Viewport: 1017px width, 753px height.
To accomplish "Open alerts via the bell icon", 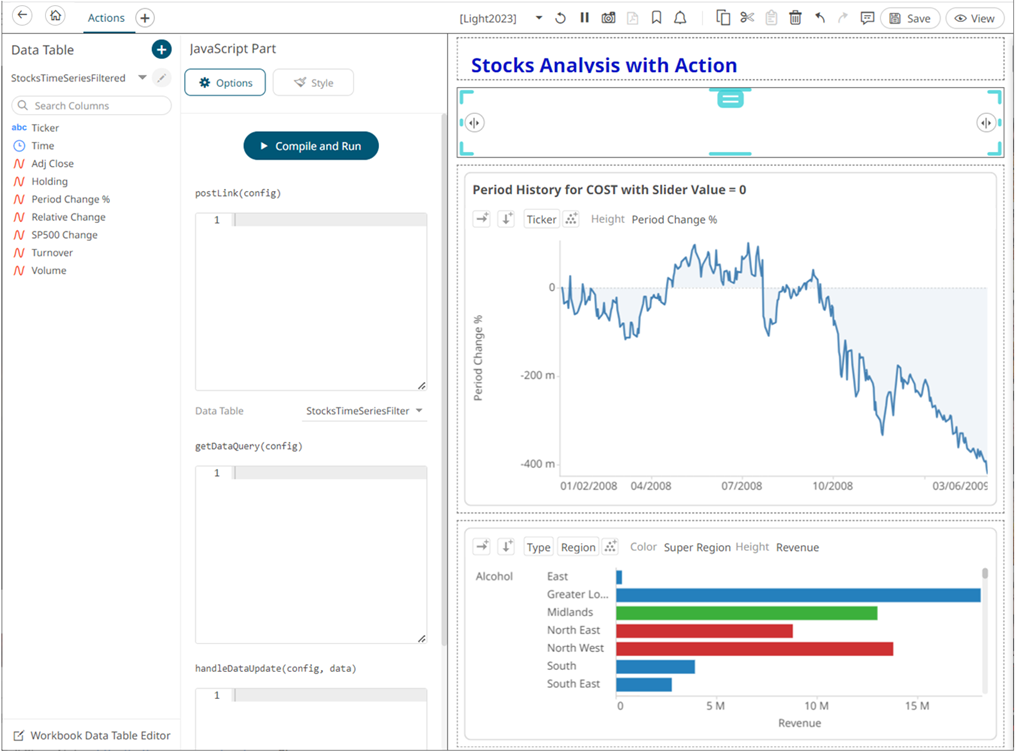I will (x=680, y=18).
